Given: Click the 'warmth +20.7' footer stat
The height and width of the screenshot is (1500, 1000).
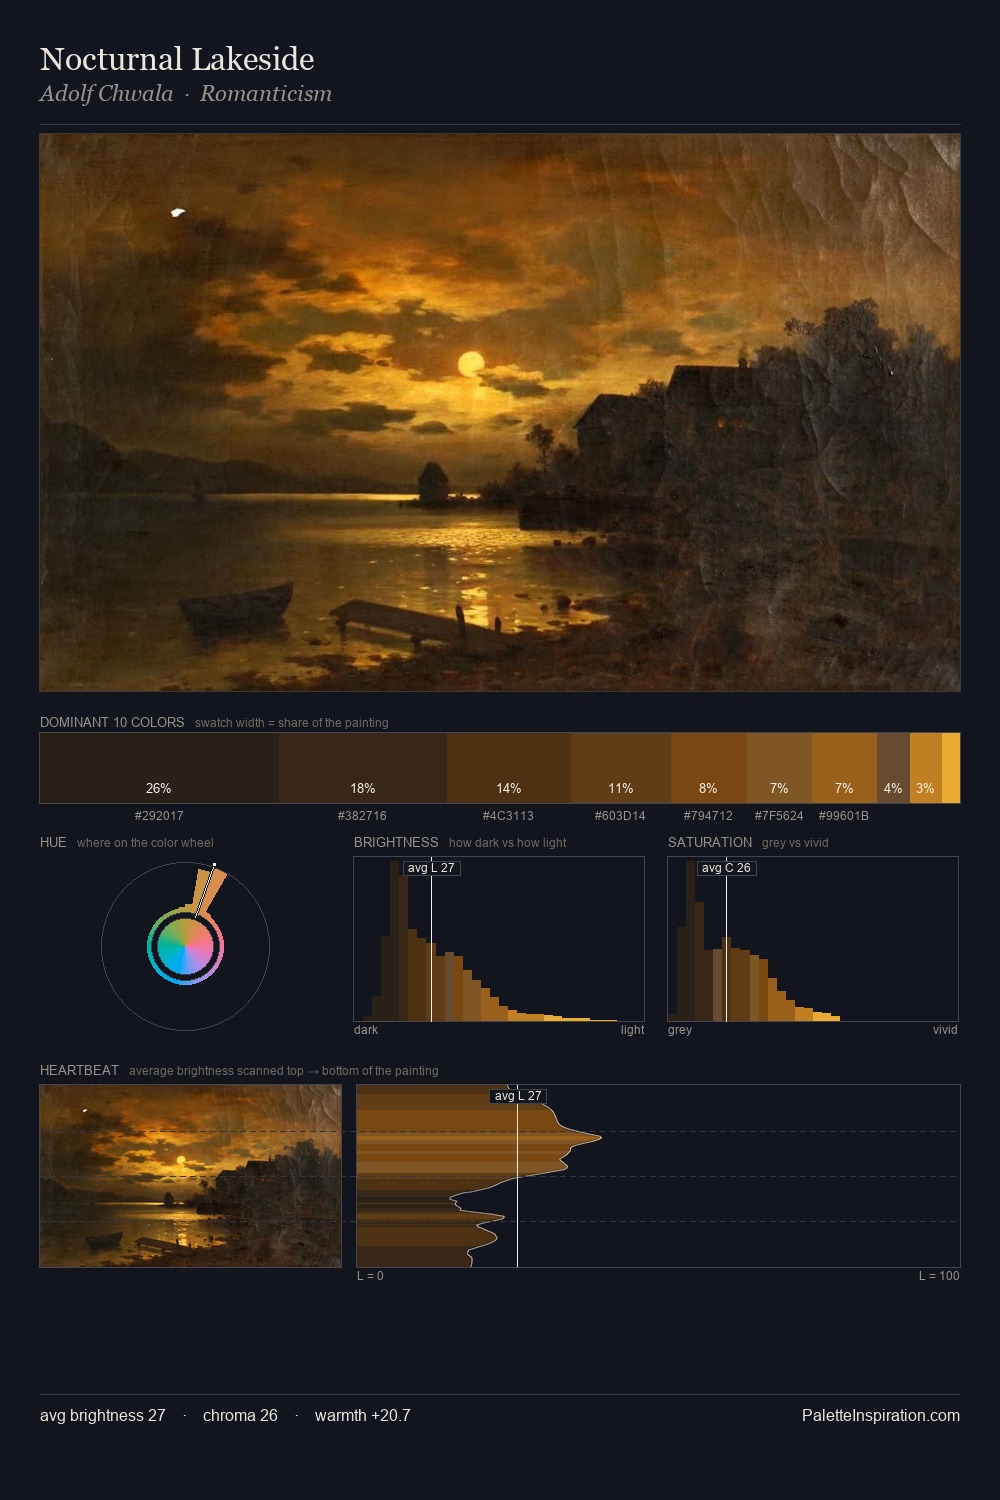Looking at the screenshot, I should click(362, 1415).
